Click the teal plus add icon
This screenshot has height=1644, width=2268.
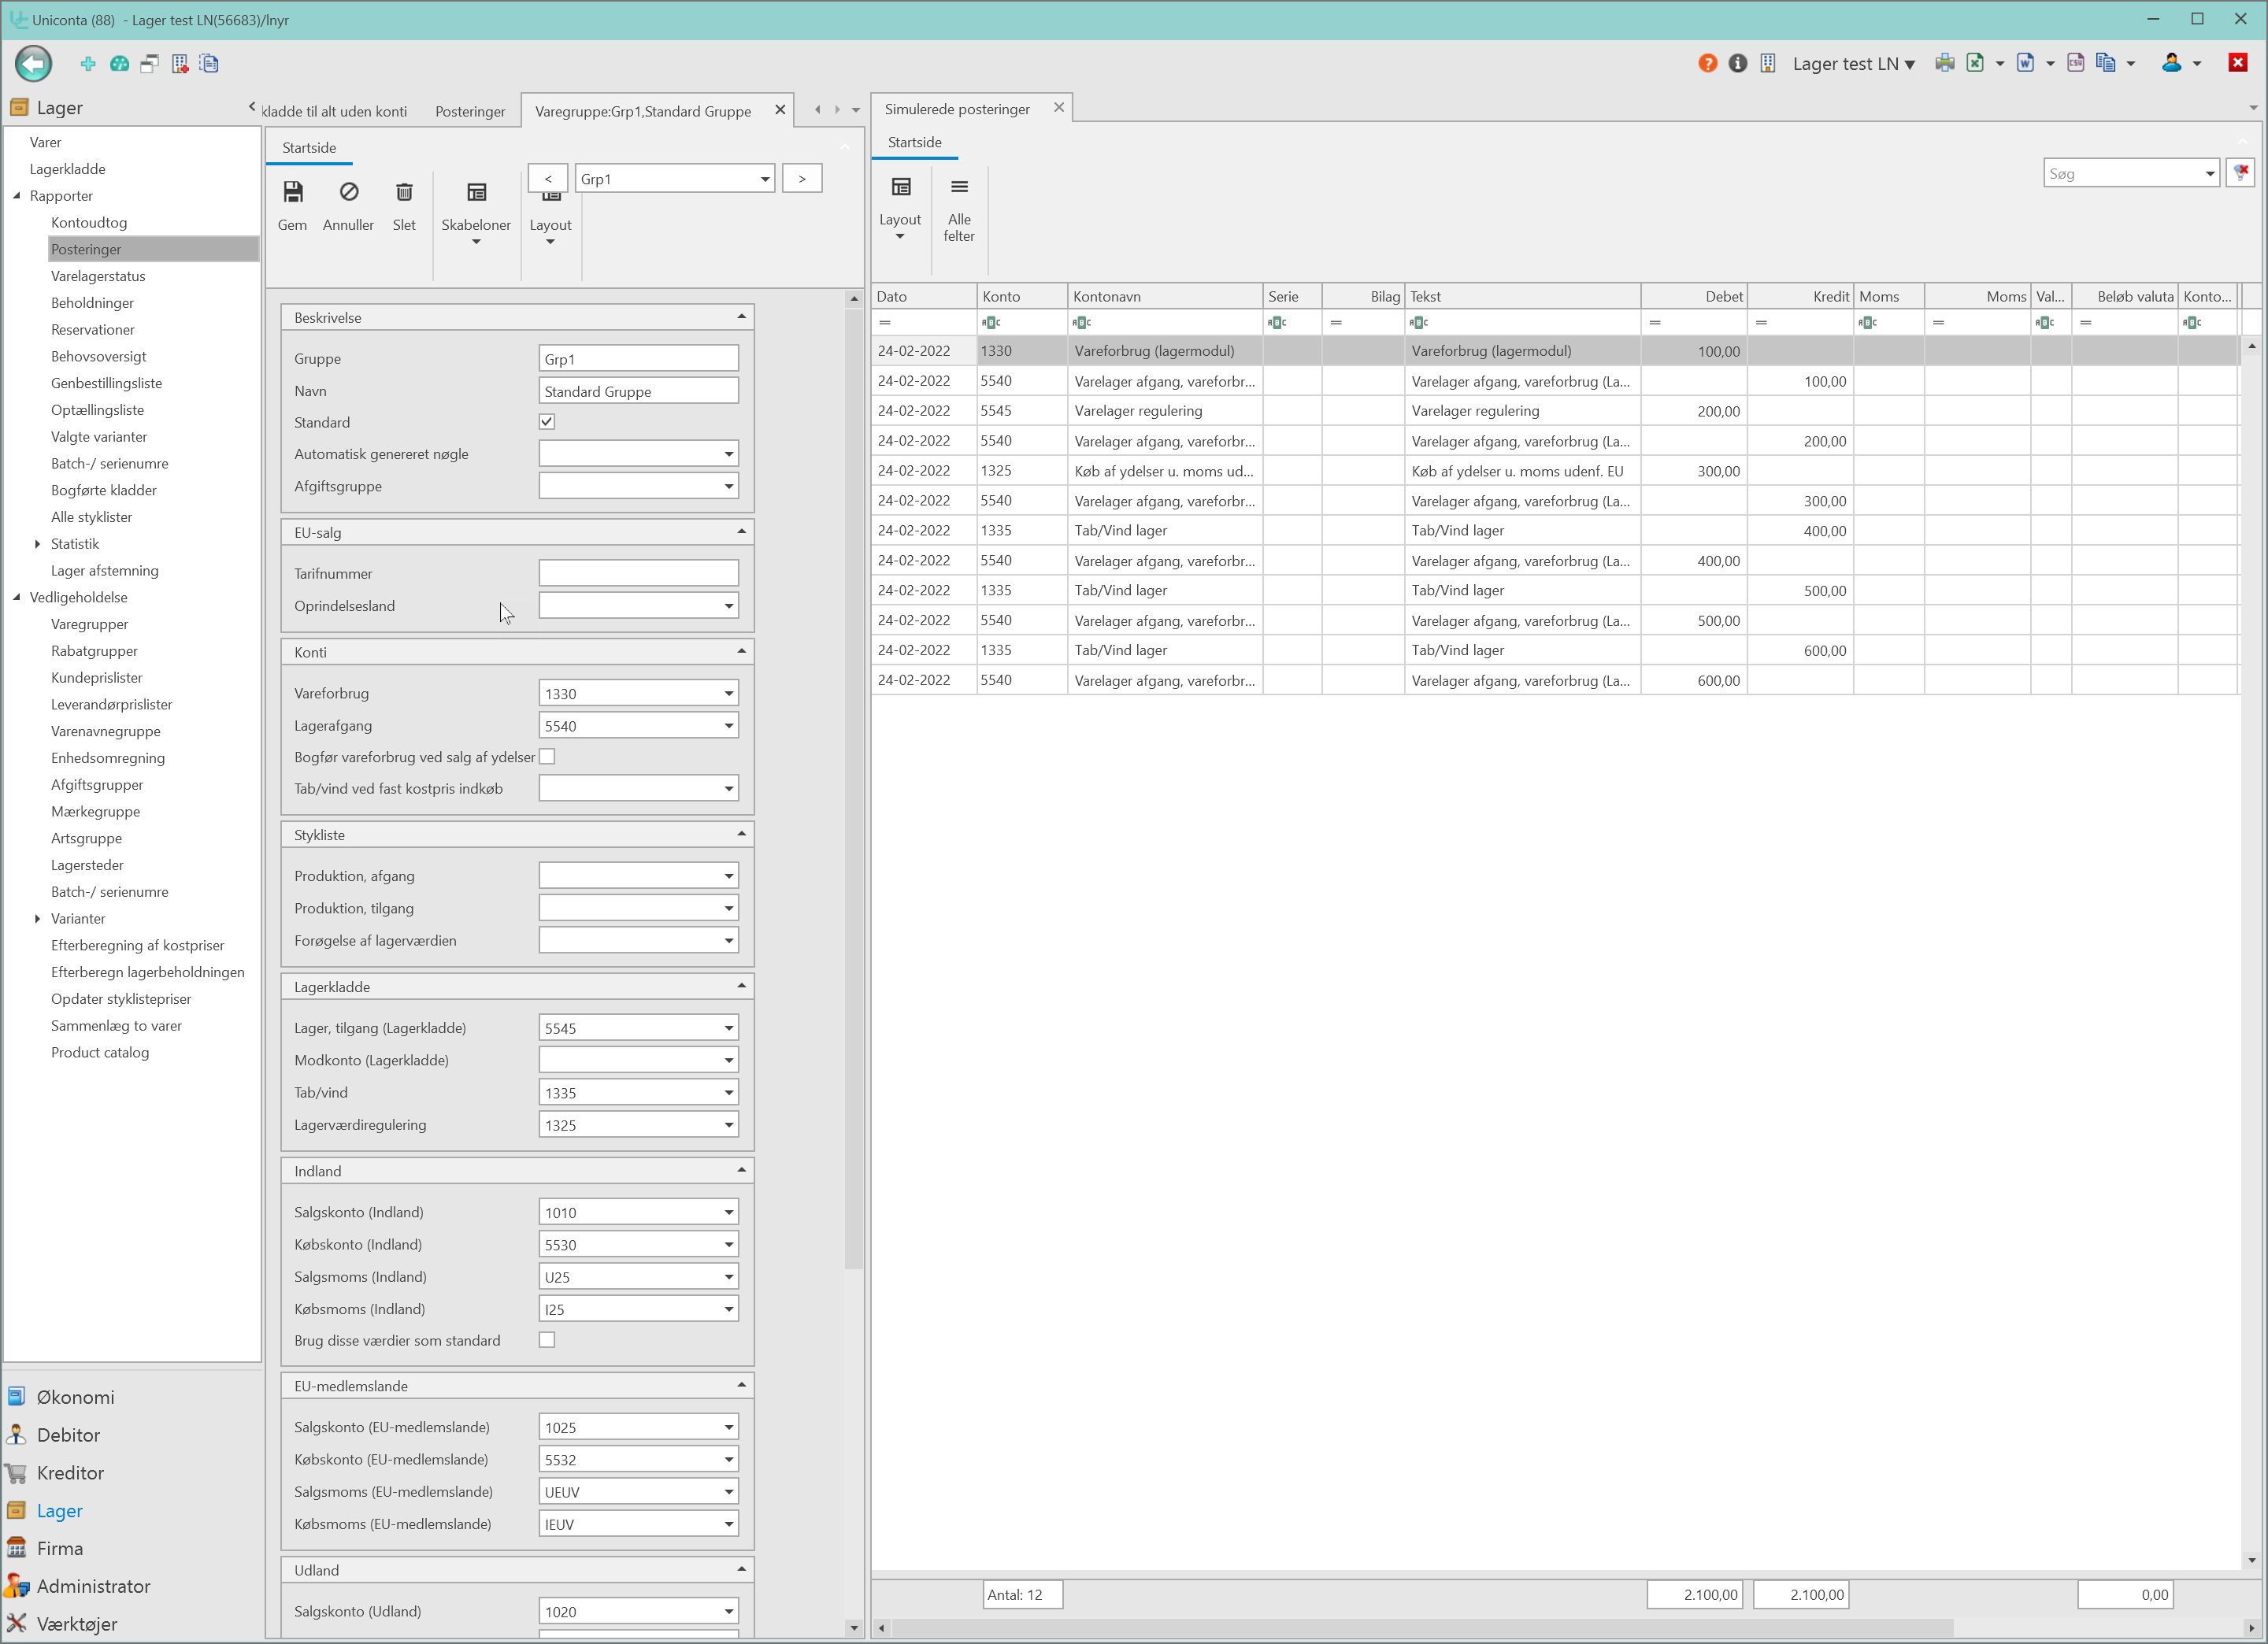point(88,64)
